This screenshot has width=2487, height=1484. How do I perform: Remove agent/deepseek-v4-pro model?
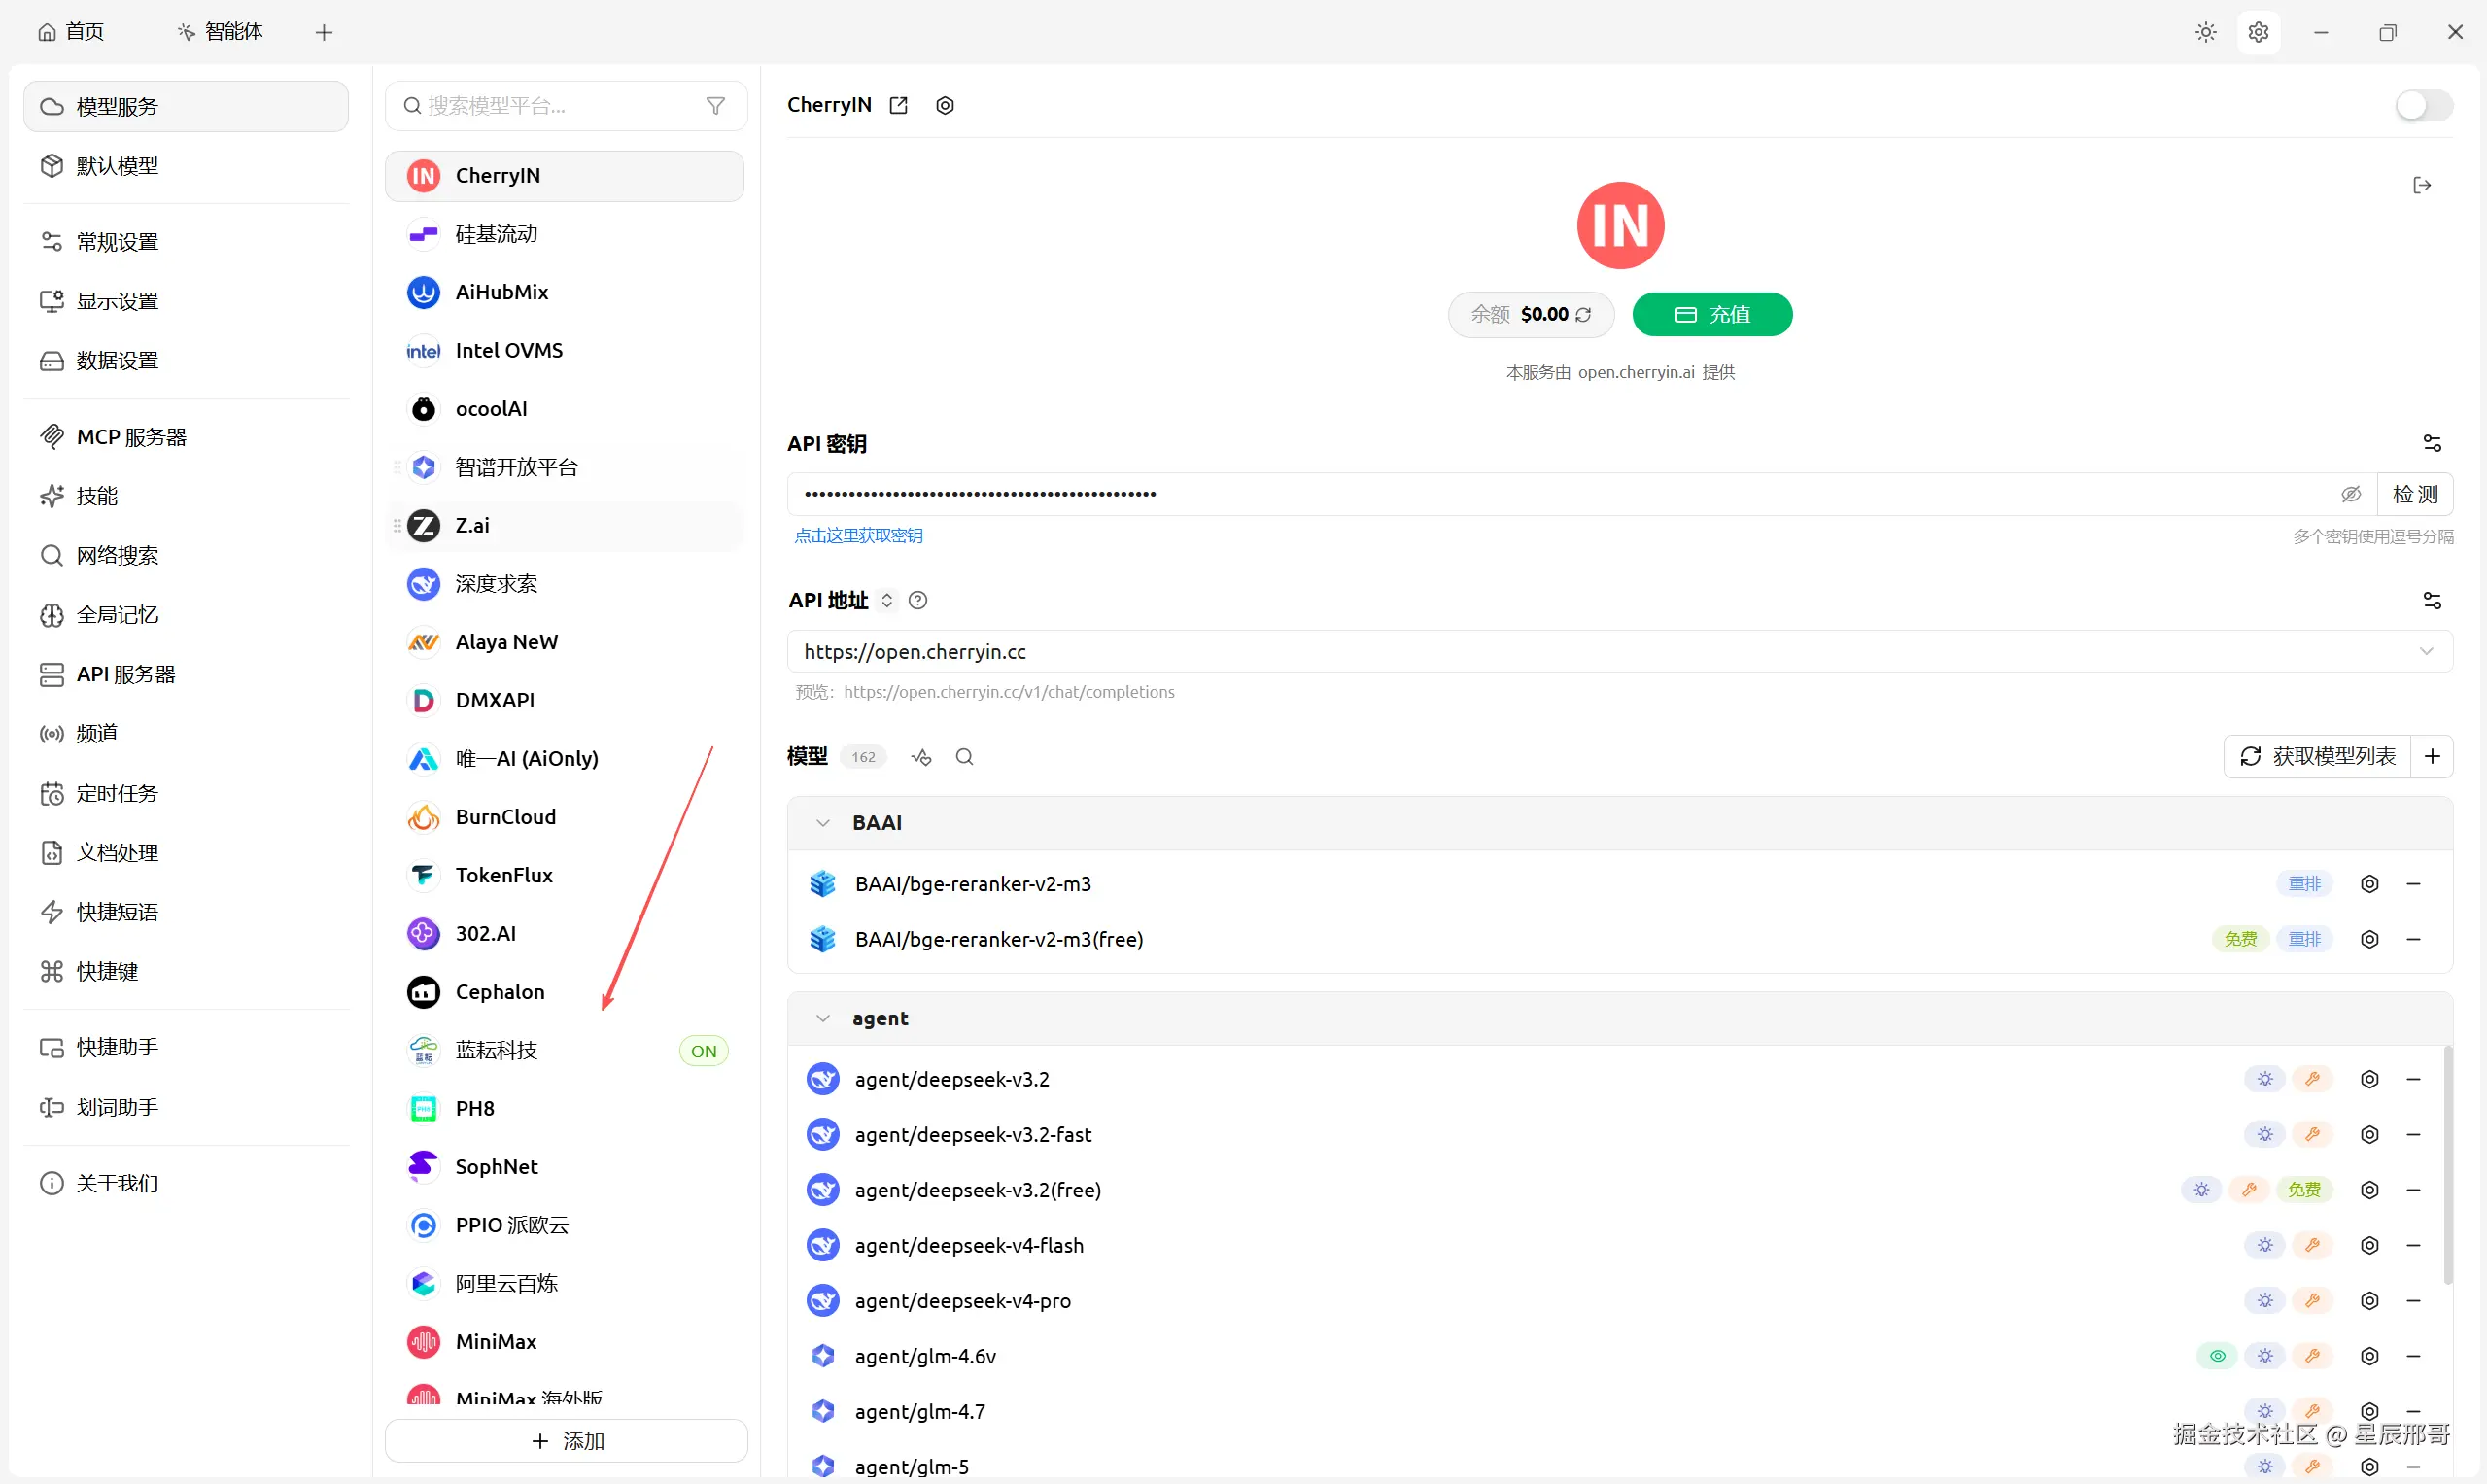pos(2413,1301)
